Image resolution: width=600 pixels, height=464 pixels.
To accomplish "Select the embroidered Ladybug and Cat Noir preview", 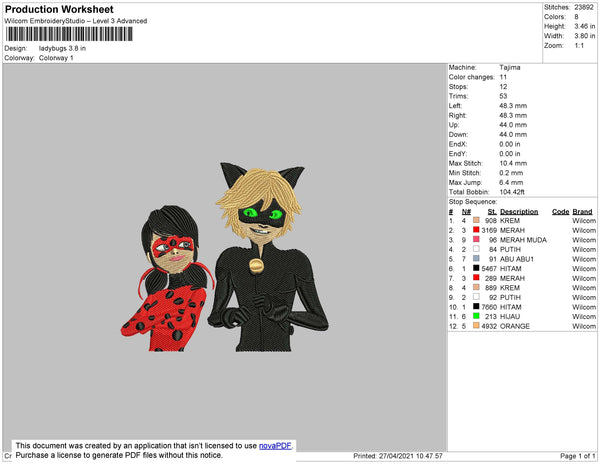I will coord(225,257).
